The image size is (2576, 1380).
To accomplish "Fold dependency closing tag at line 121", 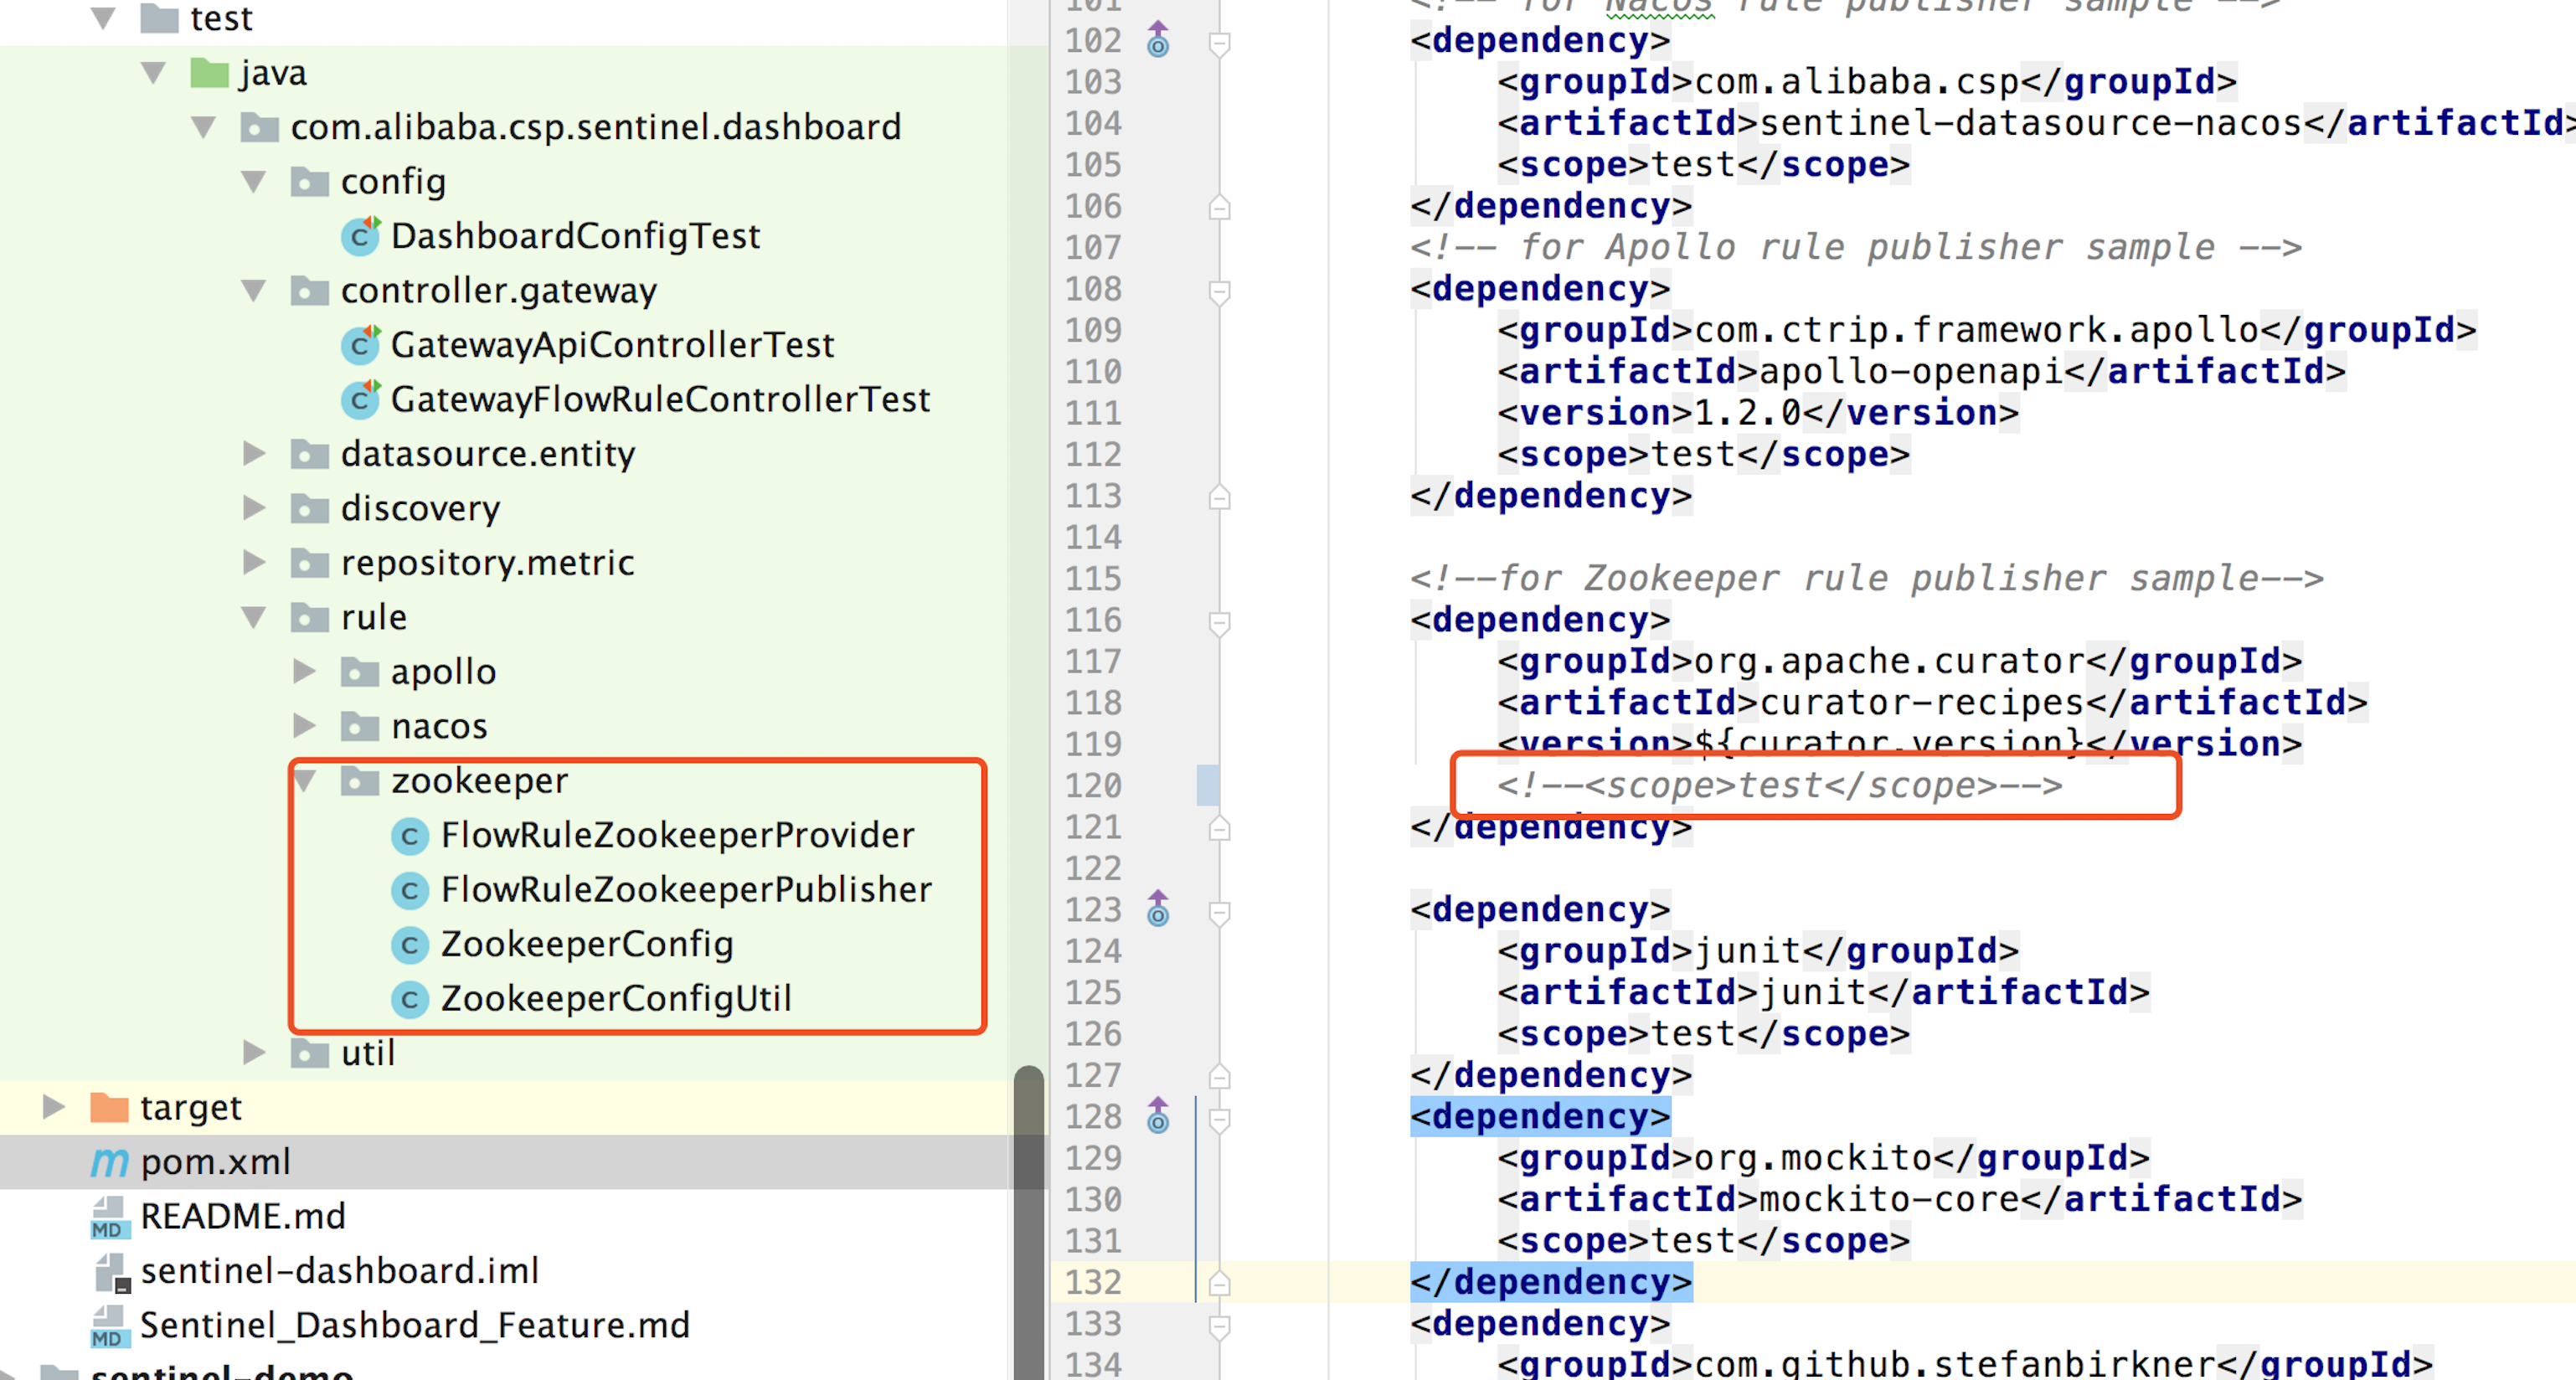I will 1219,828.
